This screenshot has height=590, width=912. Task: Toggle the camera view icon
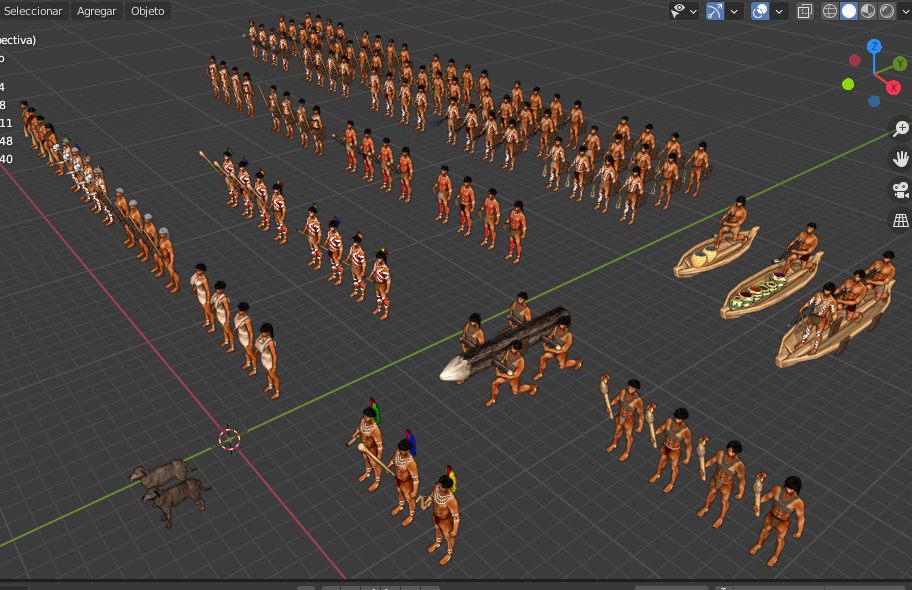(901, 190)
